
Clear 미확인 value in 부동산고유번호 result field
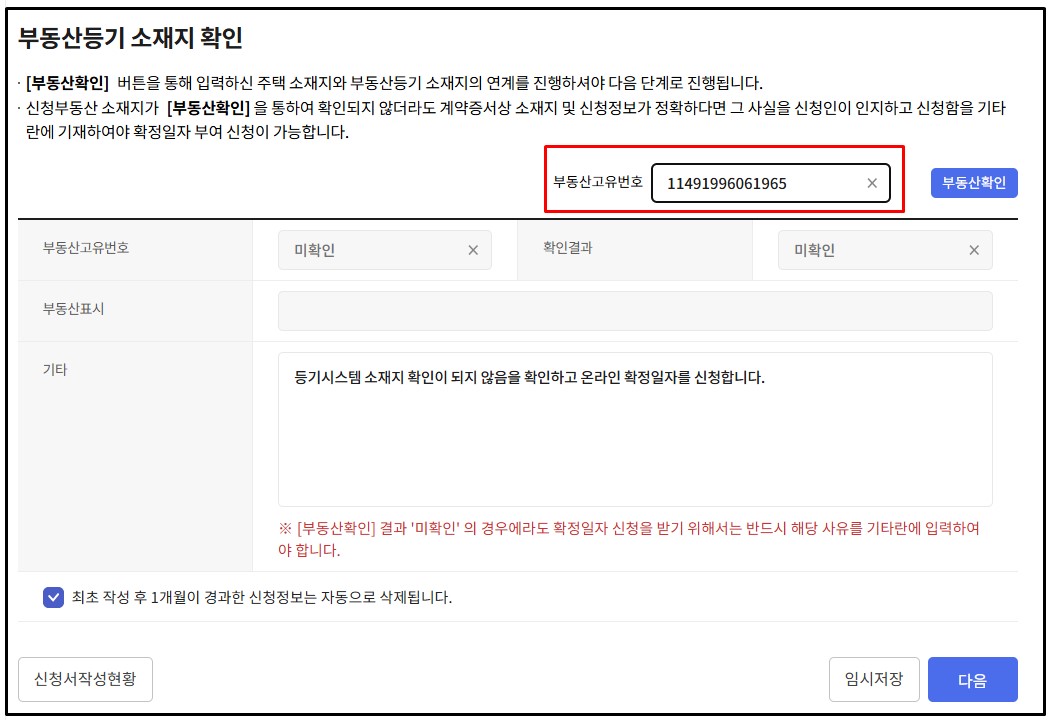tap(473, 249)
